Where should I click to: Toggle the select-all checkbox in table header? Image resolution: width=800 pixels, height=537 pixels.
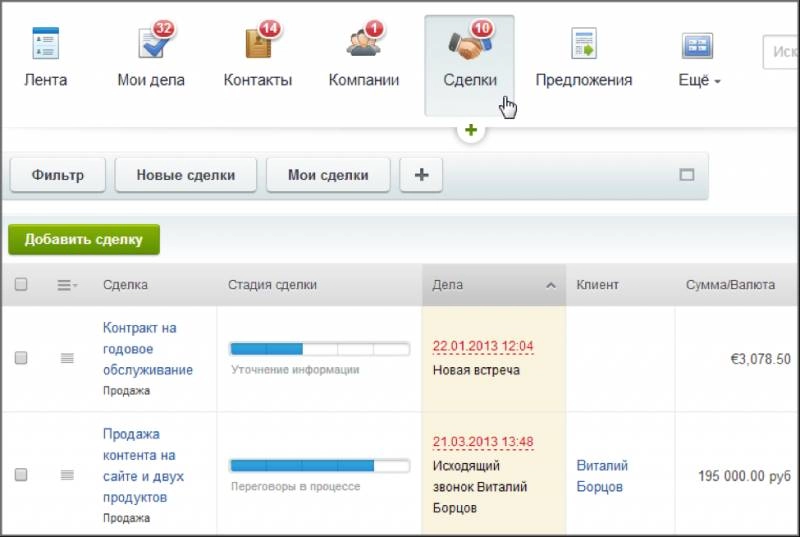(x=21, y=285)
